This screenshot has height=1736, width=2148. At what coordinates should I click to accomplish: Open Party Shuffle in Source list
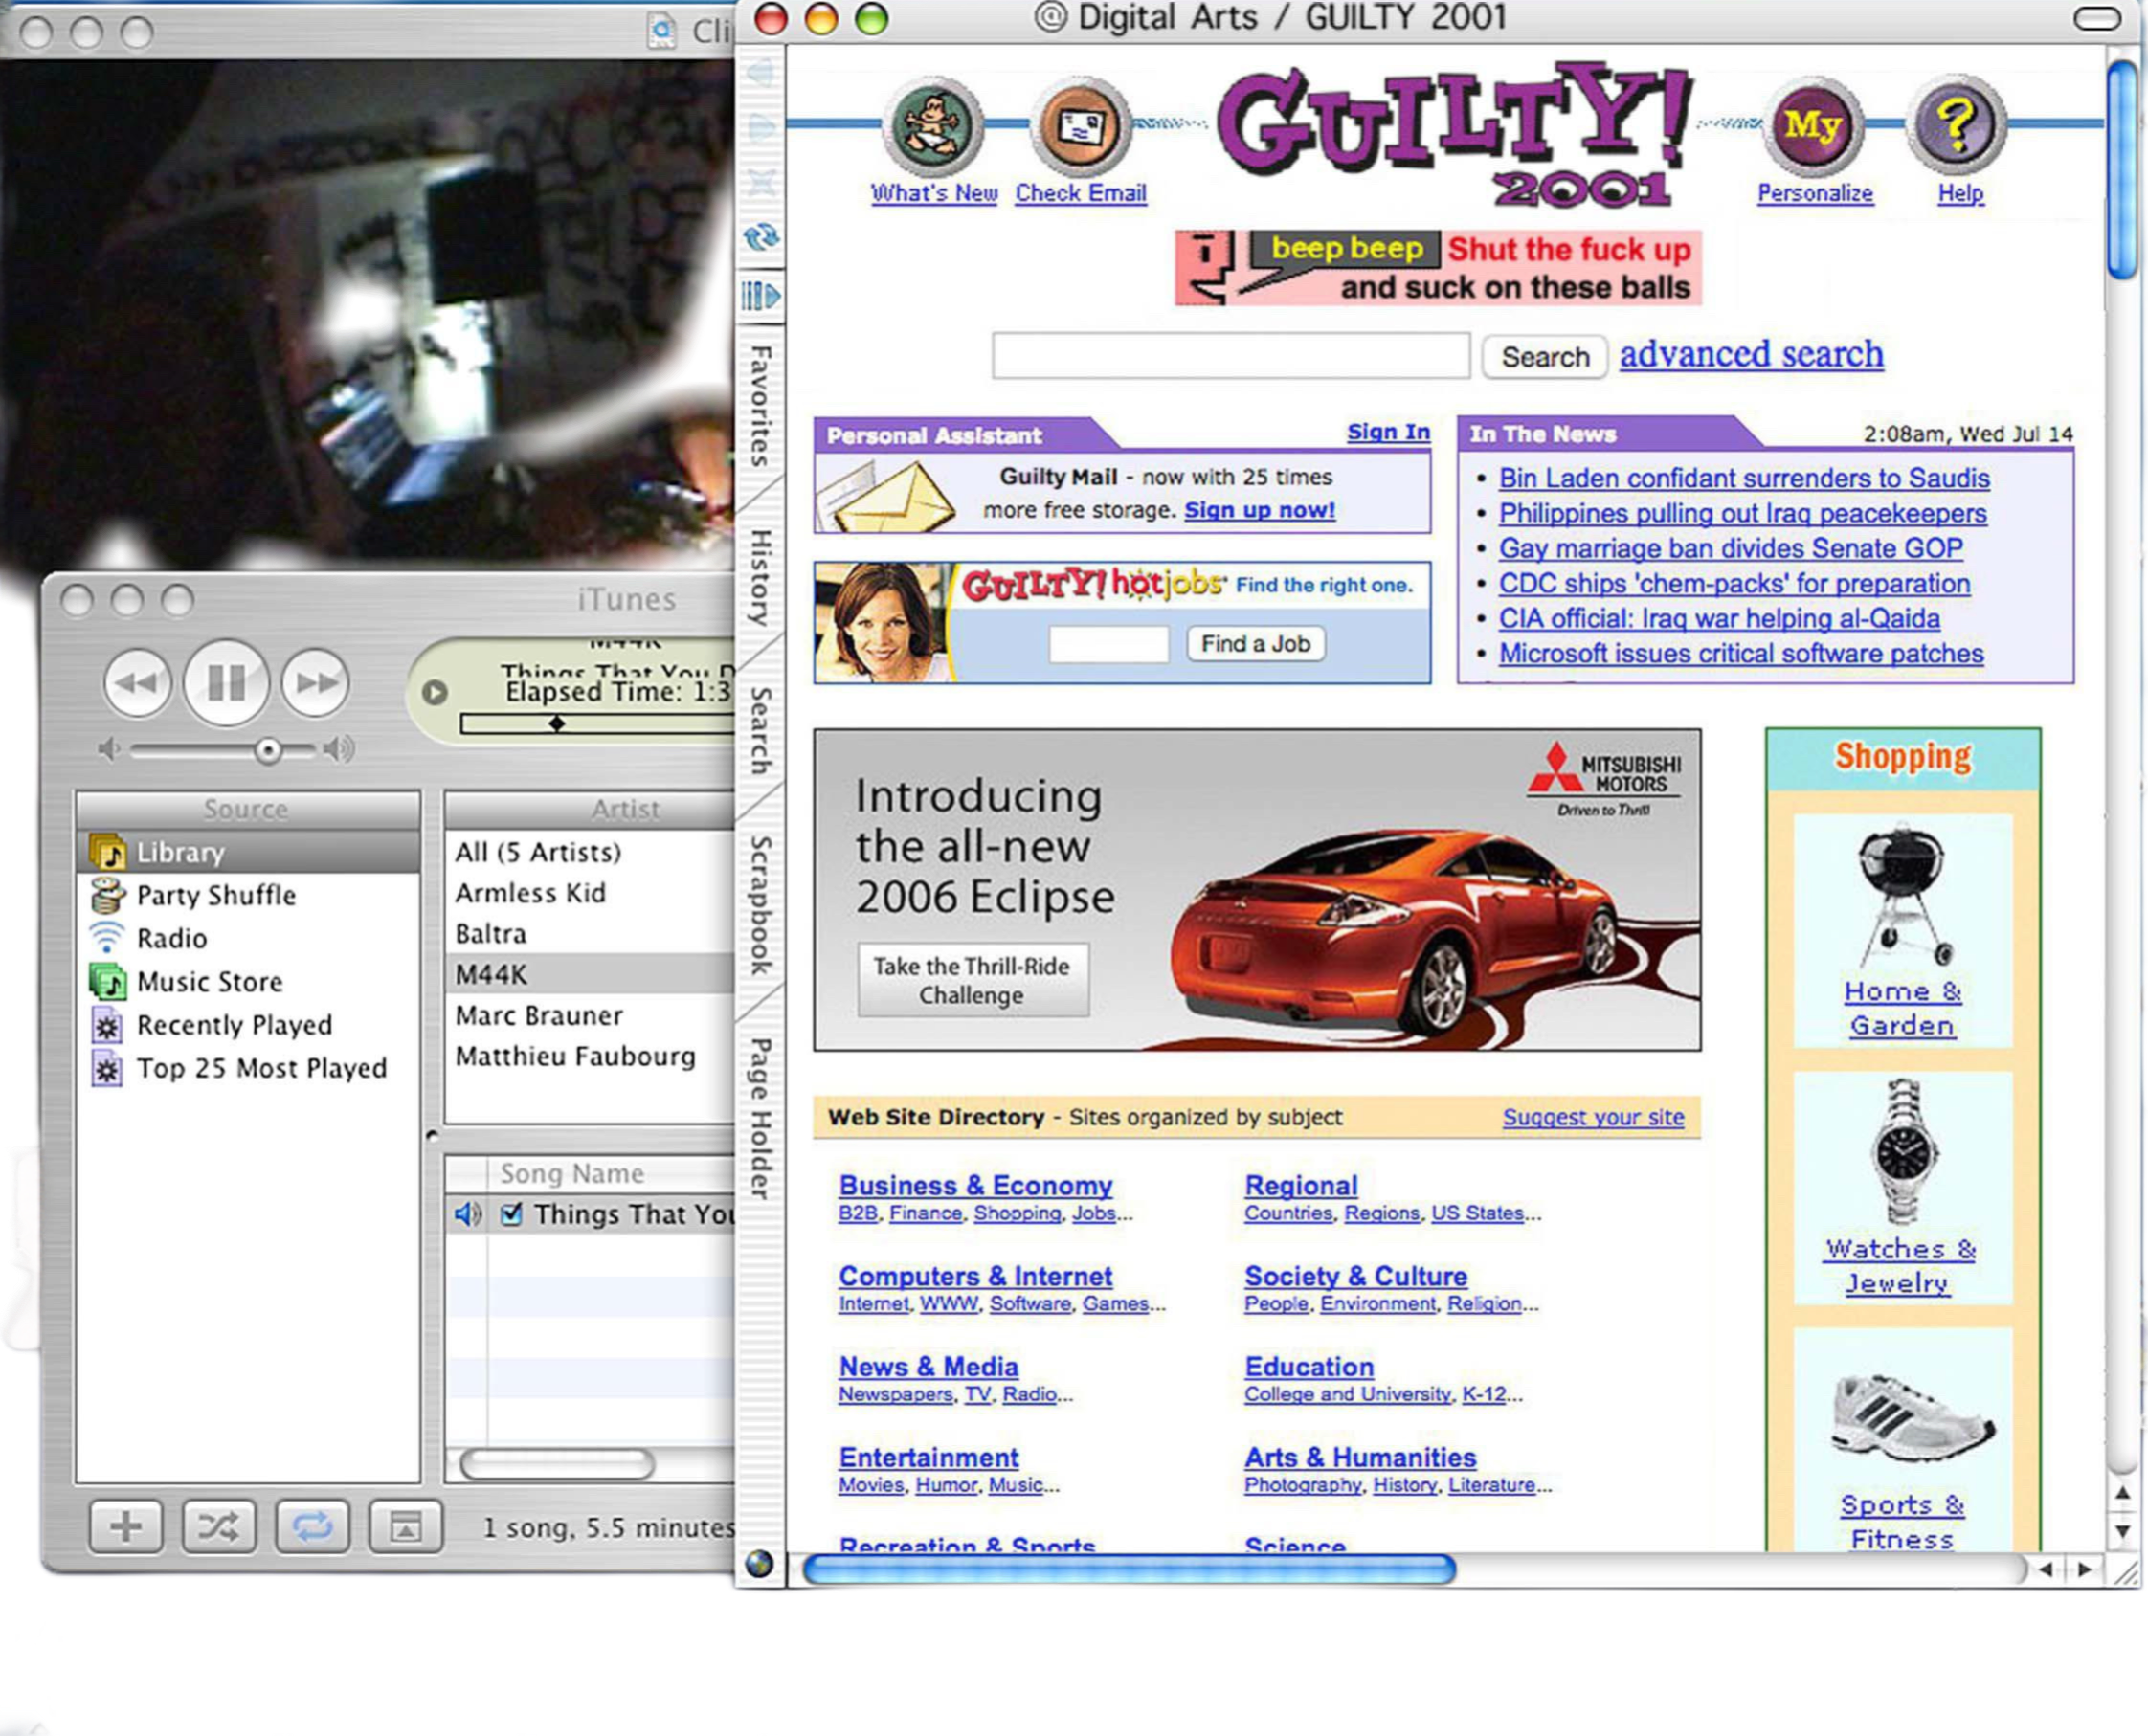tap(248, 895)
